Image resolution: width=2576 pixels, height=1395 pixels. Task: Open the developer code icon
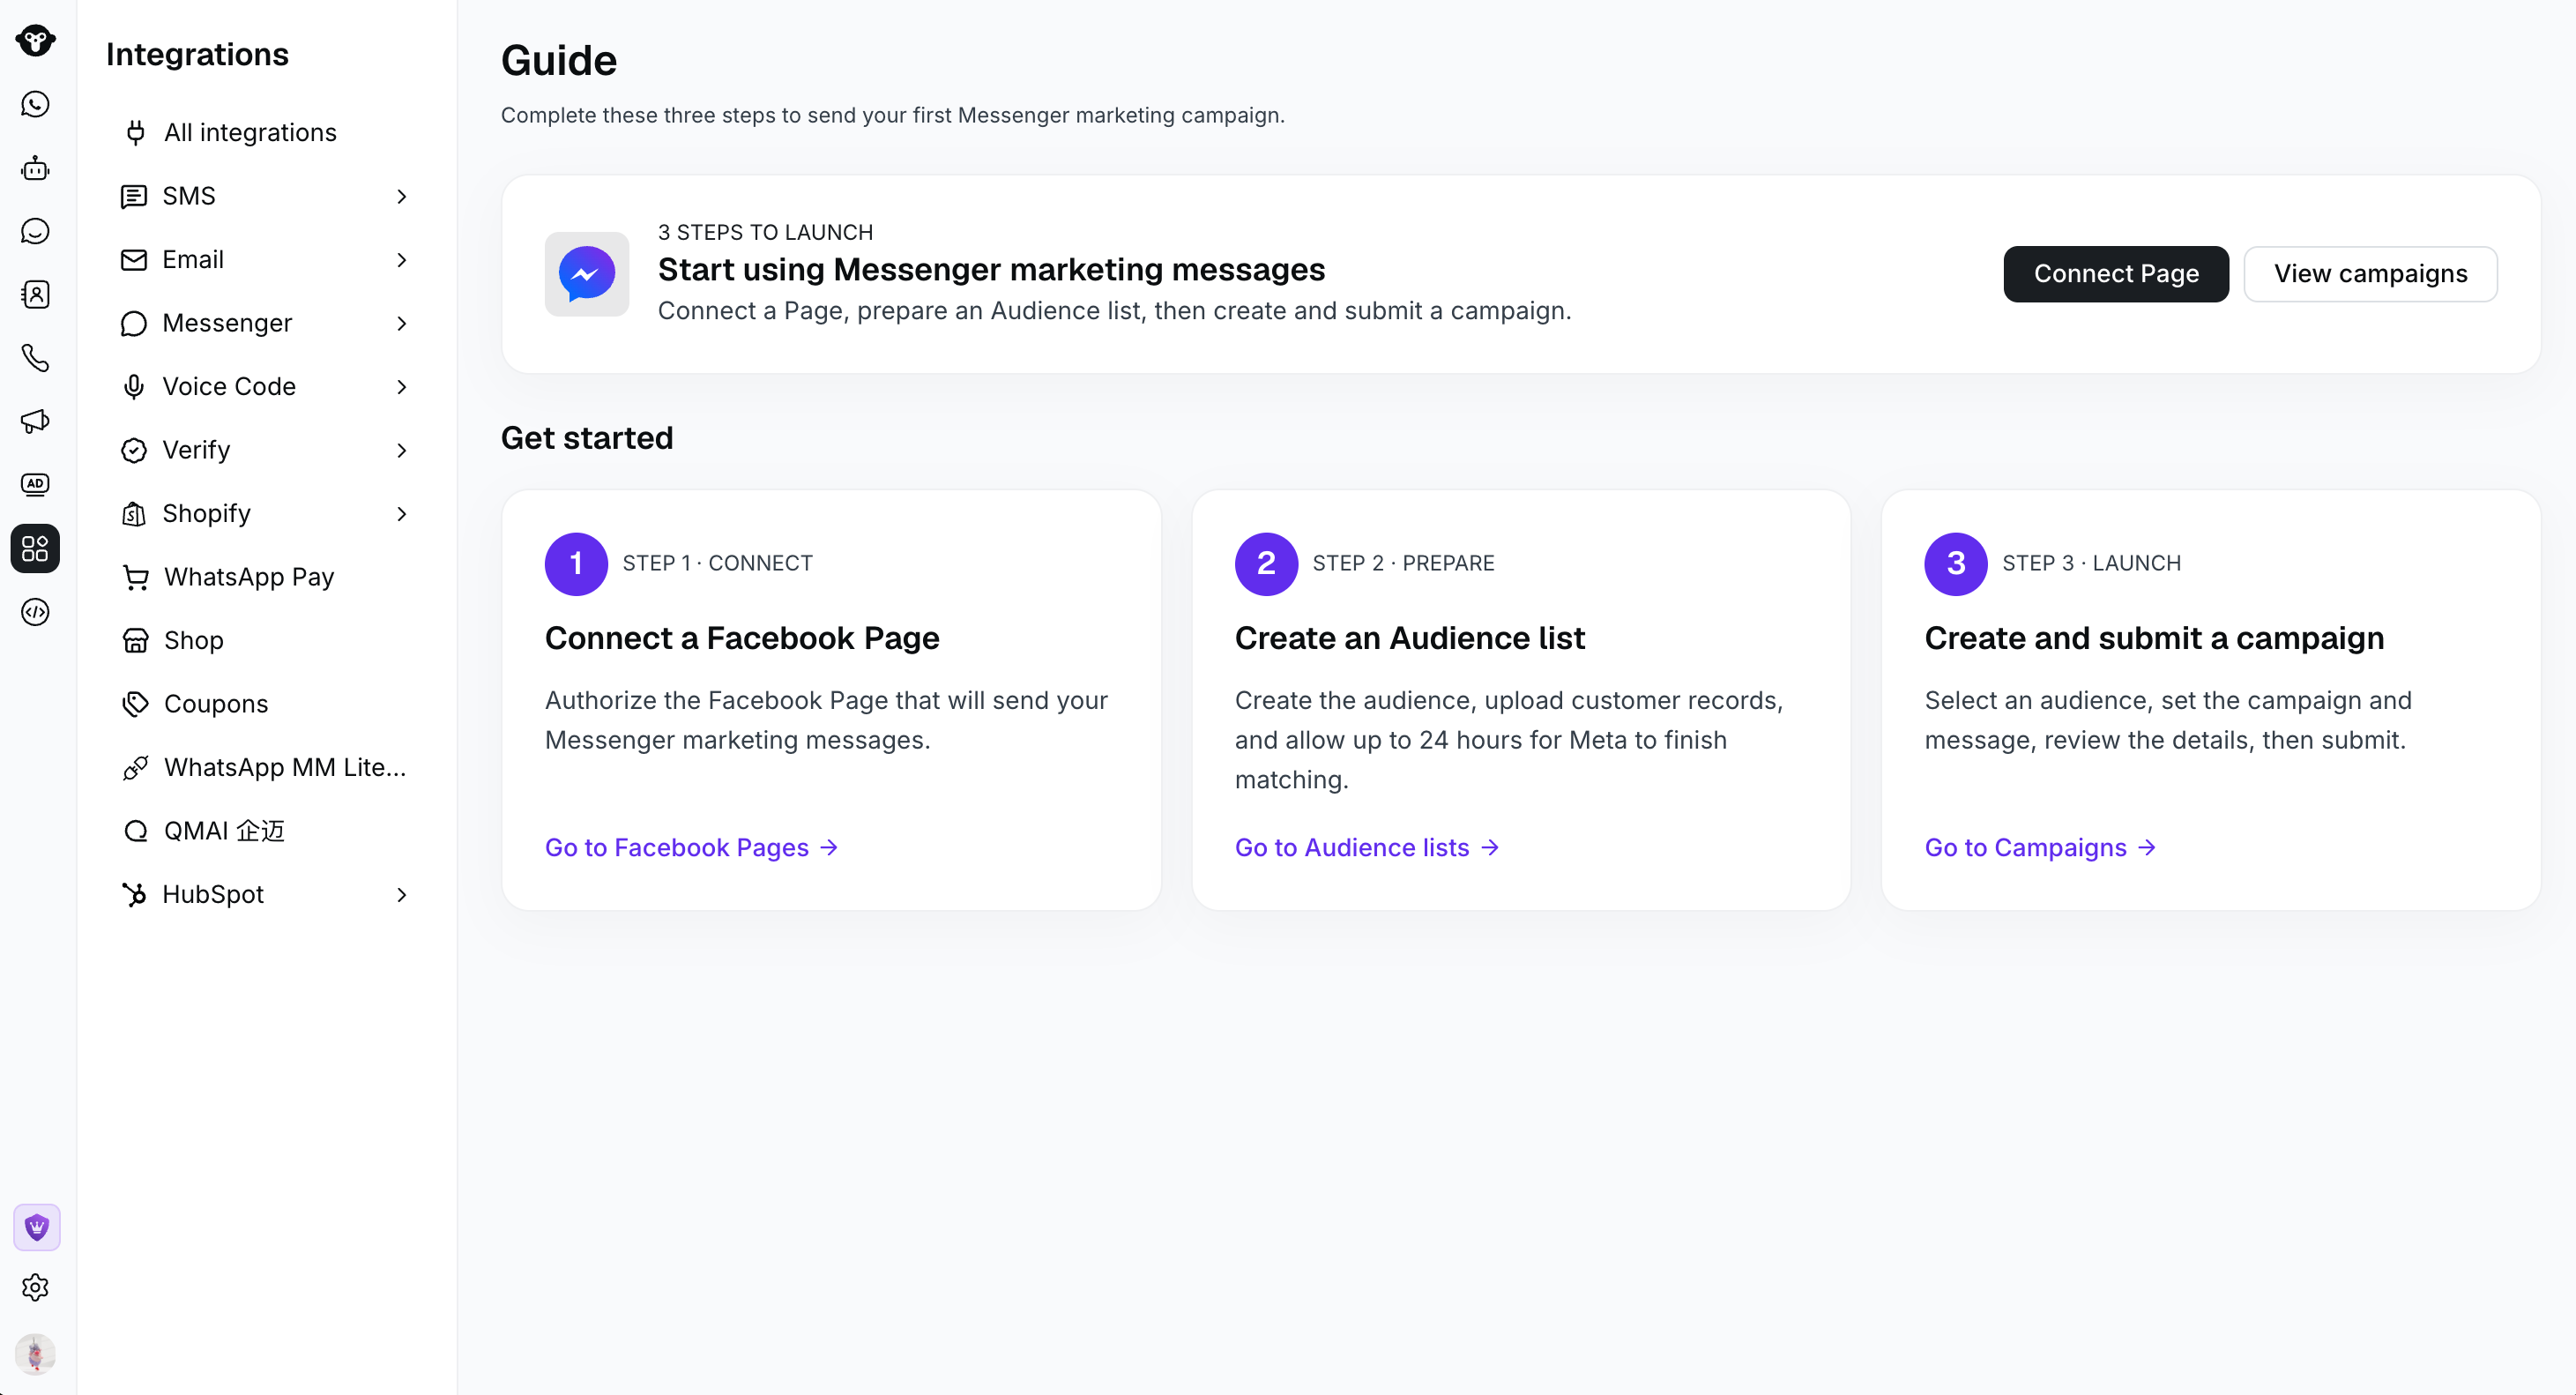pyautogui.click(x=35, y=612)
